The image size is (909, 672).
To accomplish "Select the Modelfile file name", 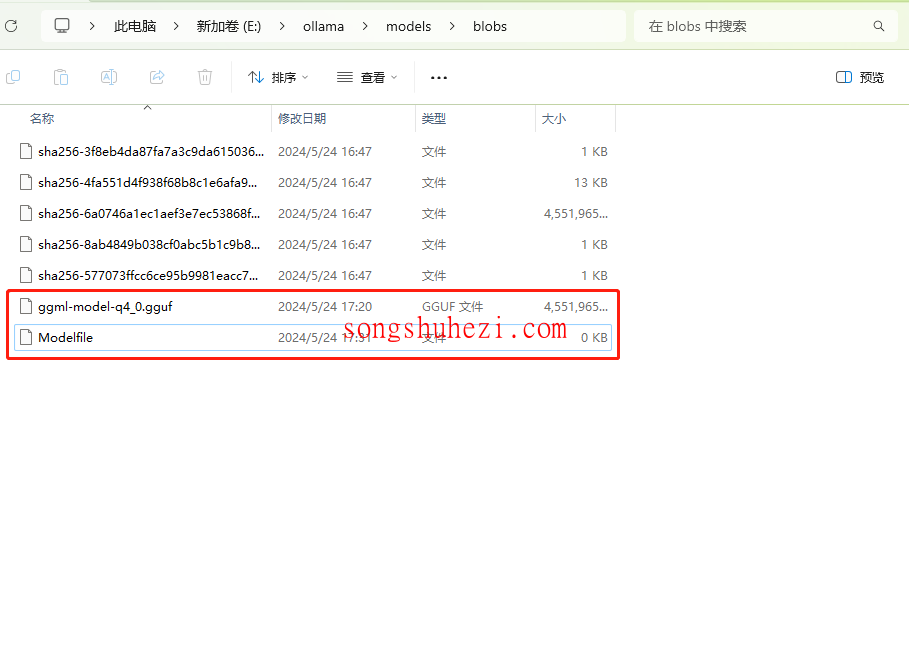I will coord(66,337).
